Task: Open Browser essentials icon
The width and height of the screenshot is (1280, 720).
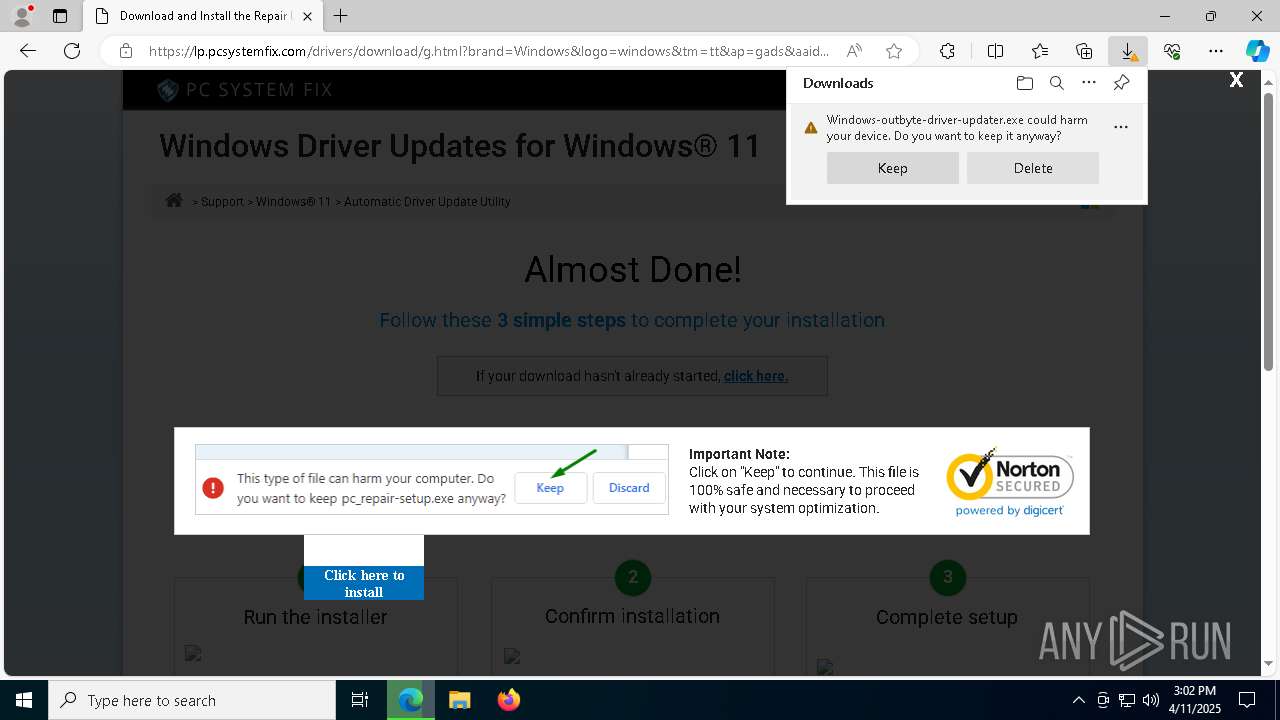Action: pos(1172,51)
